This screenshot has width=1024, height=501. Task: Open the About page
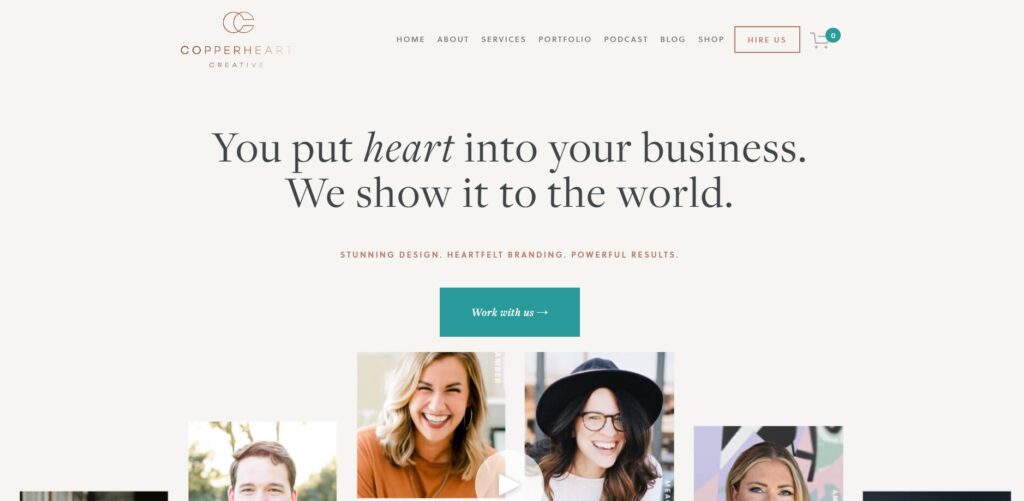453,39
